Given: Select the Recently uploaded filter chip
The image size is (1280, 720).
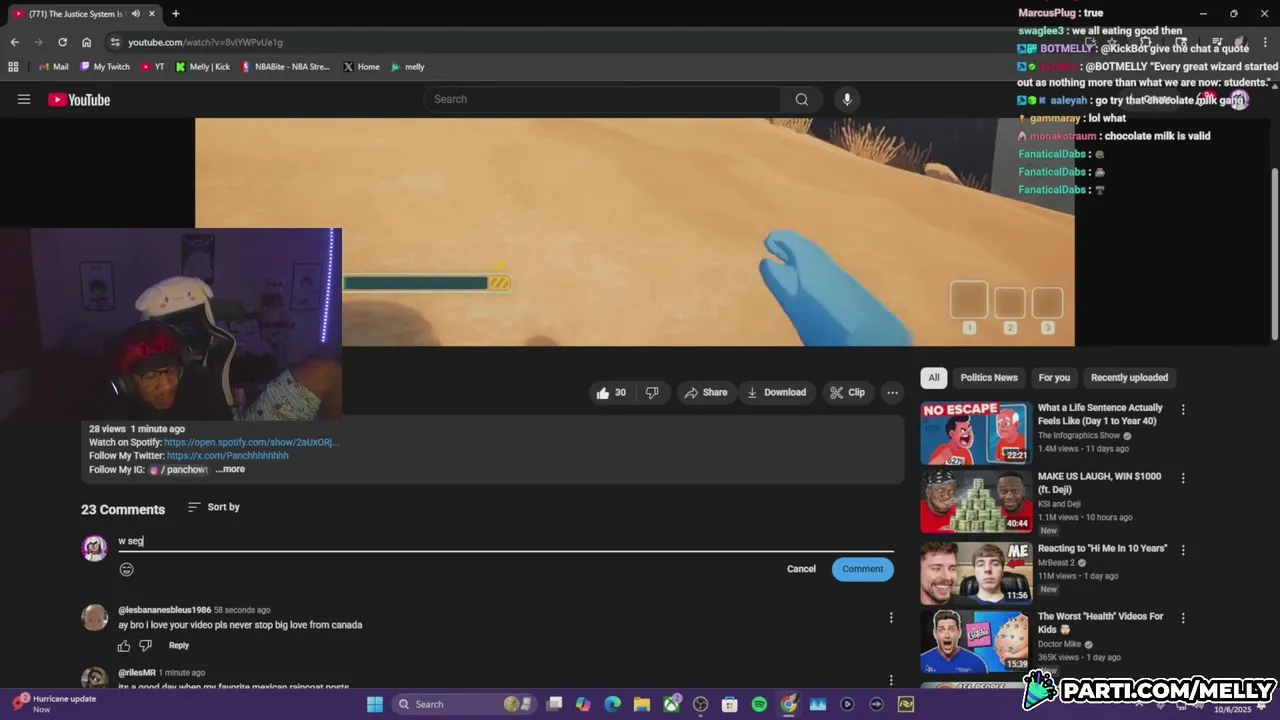Looking at the screenshot, I should 1129,378.
